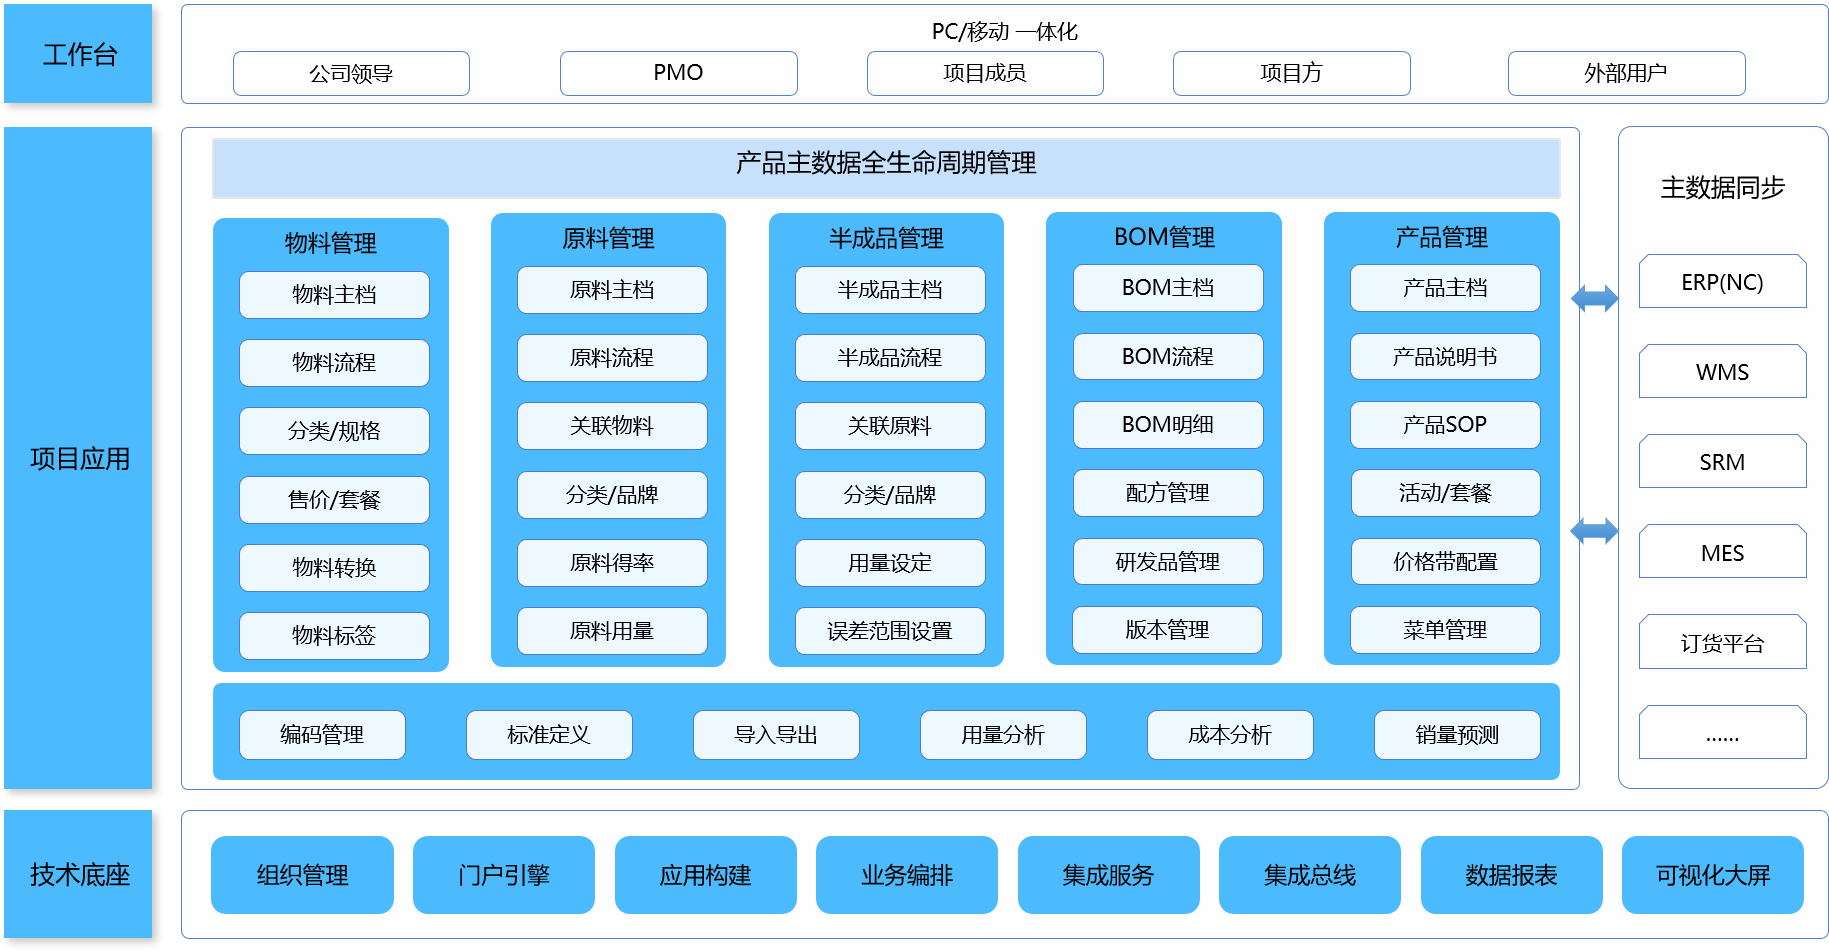This screenshot has height=951, width=1829.
Task: Select the 配方管理 box
Action: click(1168, 493)
